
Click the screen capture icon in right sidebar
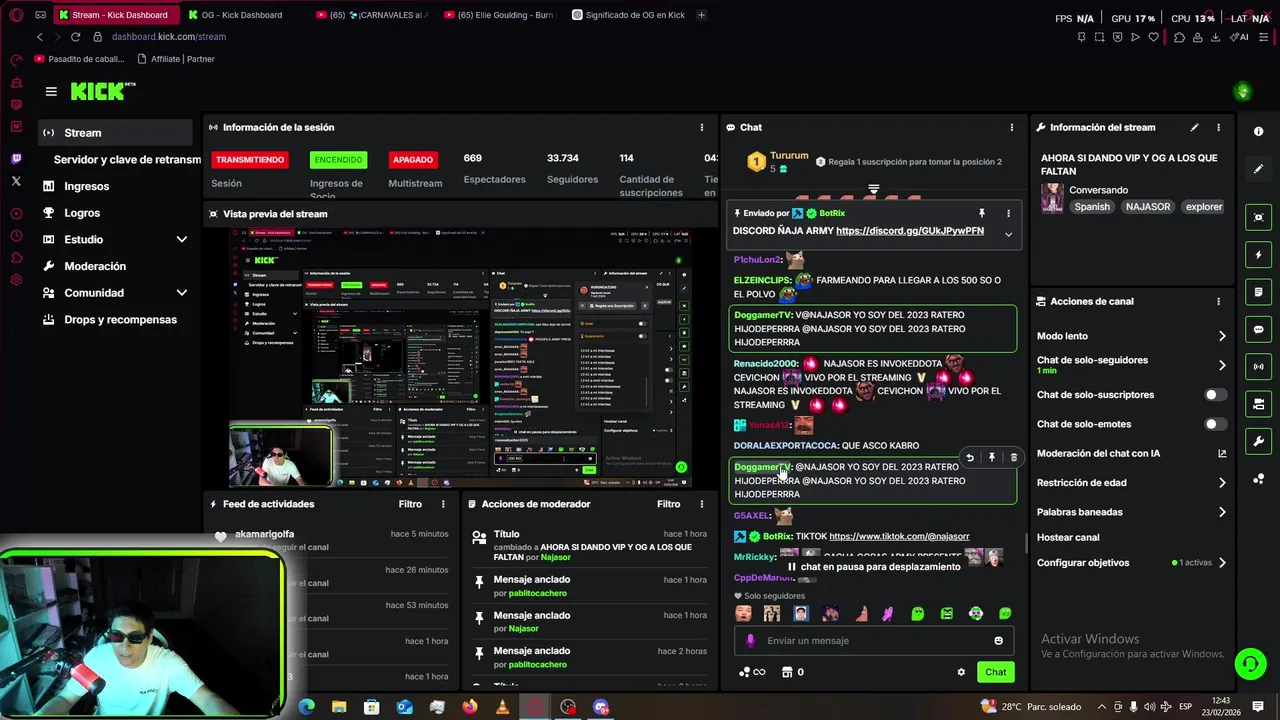tap(1258, 217)
